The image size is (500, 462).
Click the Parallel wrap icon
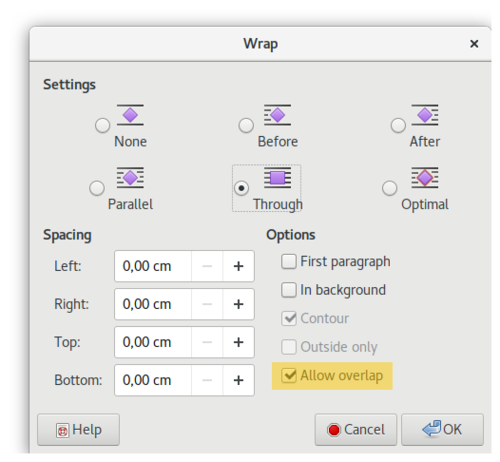[x=130, y=177]
